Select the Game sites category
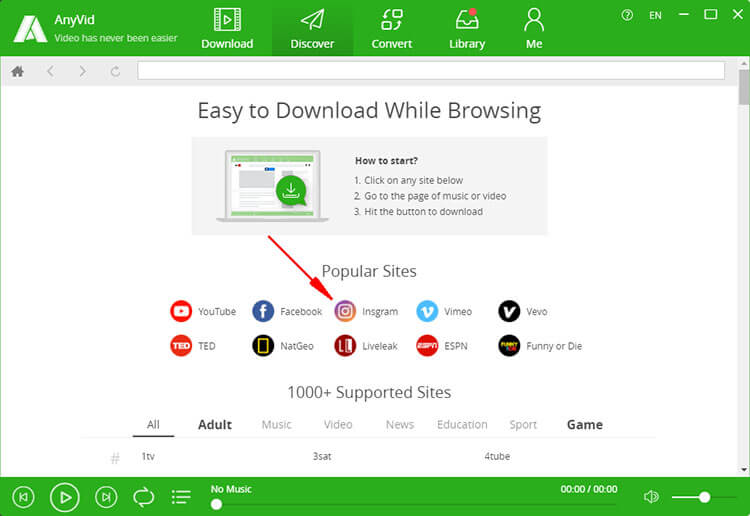Screen dimensions: 750x516 tap(585, 425)
